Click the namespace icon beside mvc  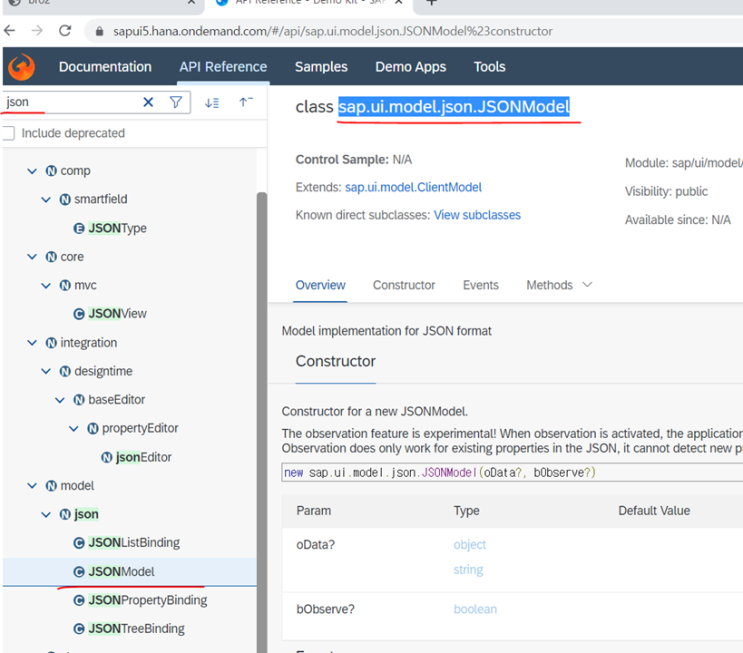pyautogui.click(x=65, y=285)
